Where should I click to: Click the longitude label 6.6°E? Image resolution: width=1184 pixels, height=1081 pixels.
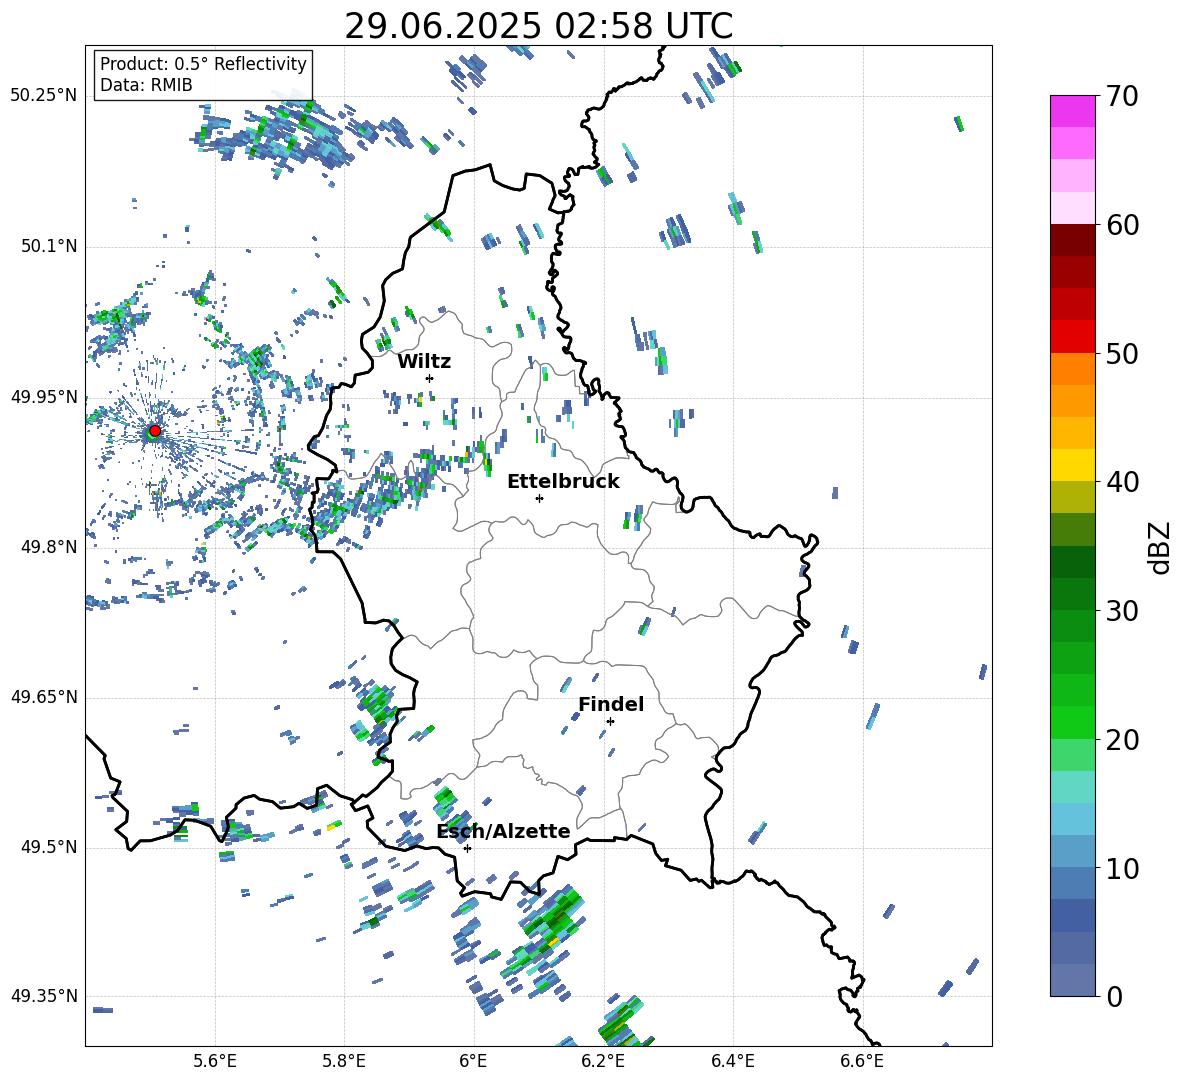862,1061
